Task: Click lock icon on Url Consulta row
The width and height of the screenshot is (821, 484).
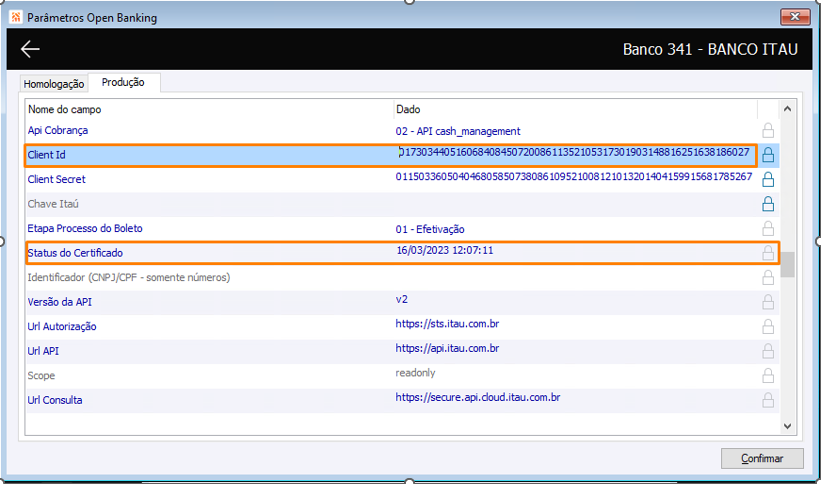Action: coord(768,400)
